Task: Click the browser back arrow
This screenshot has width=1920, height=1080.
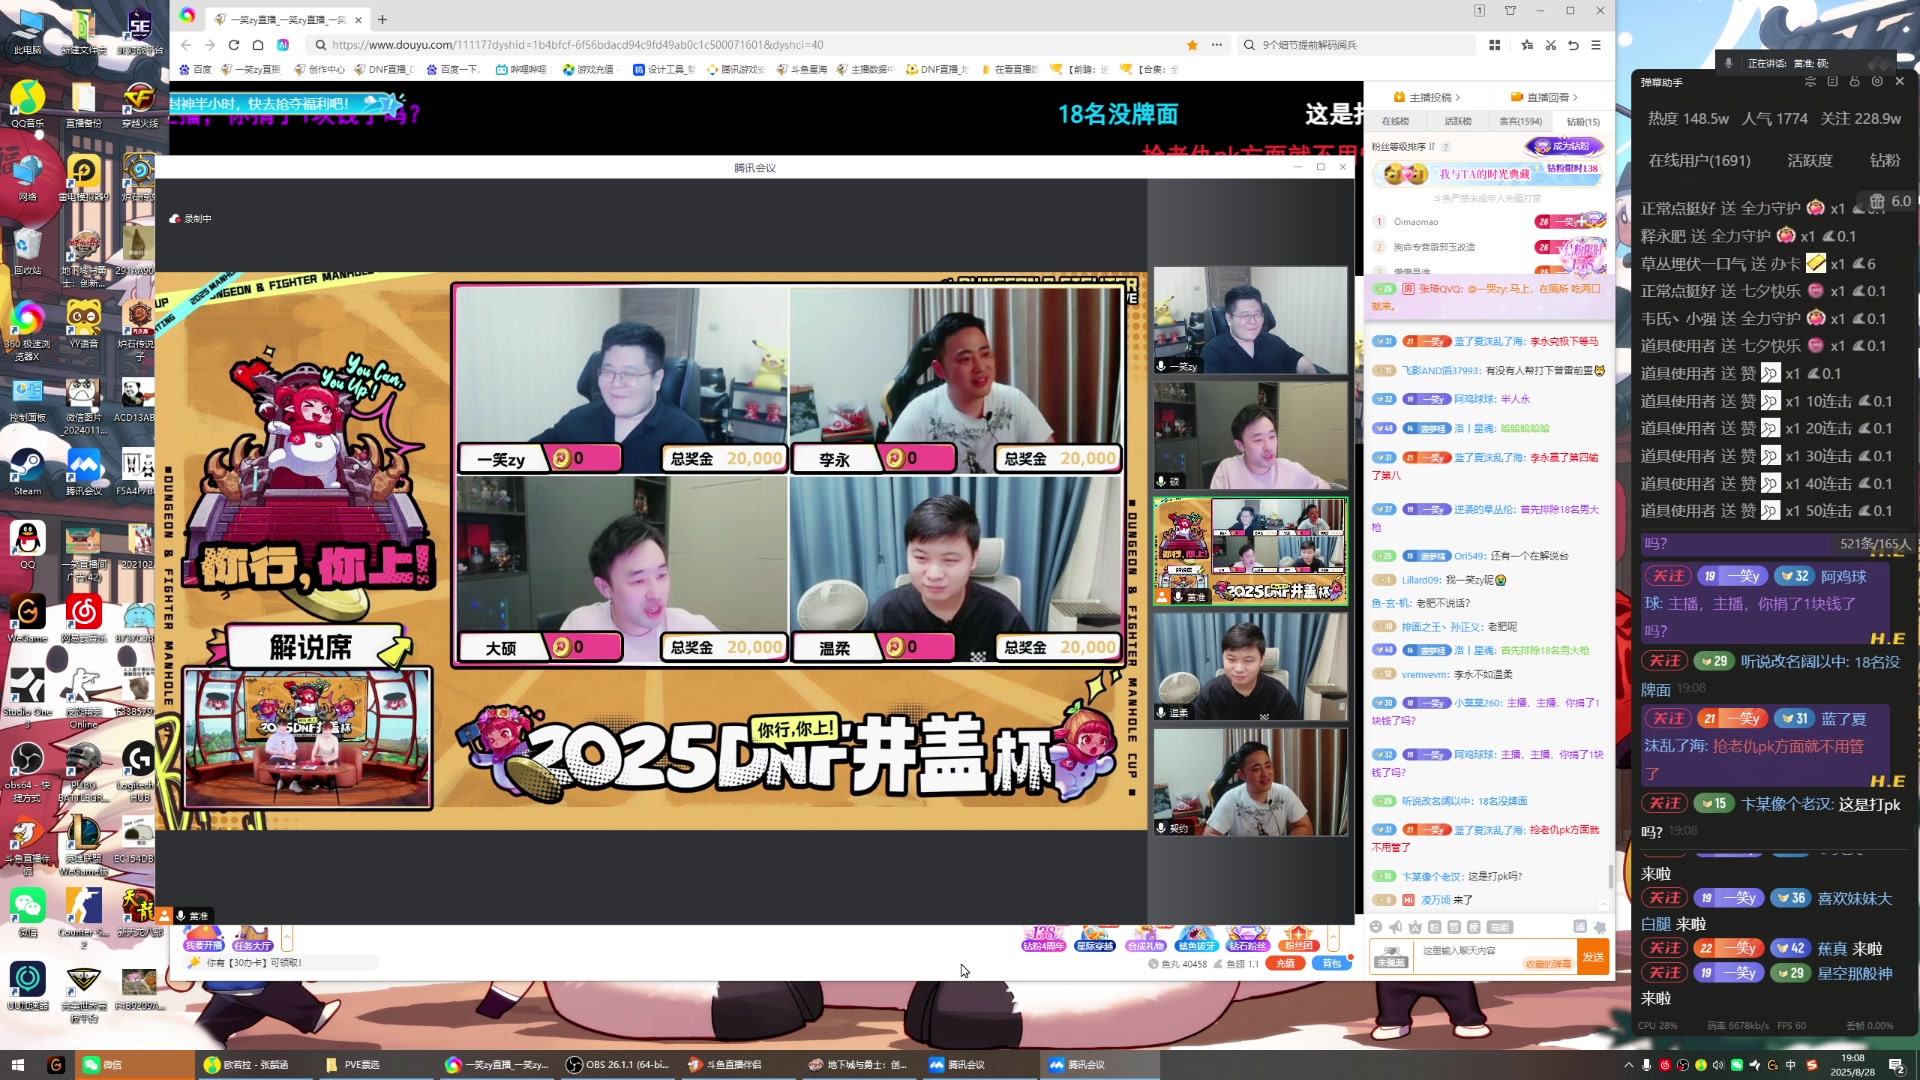Action: point(186,45)
